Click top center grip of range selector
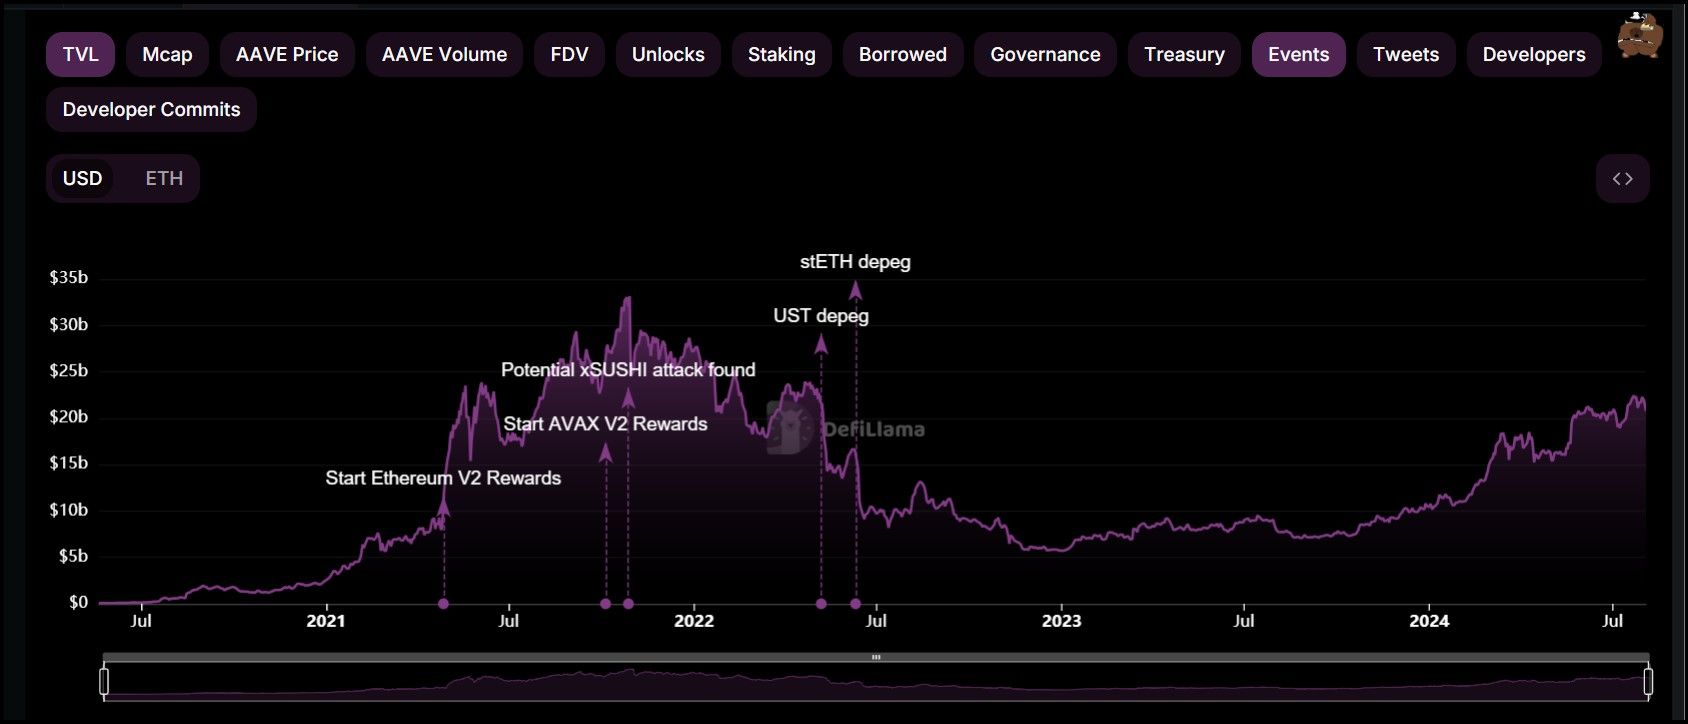This screenshot has width=1688, height=724. tap(876, 657)
